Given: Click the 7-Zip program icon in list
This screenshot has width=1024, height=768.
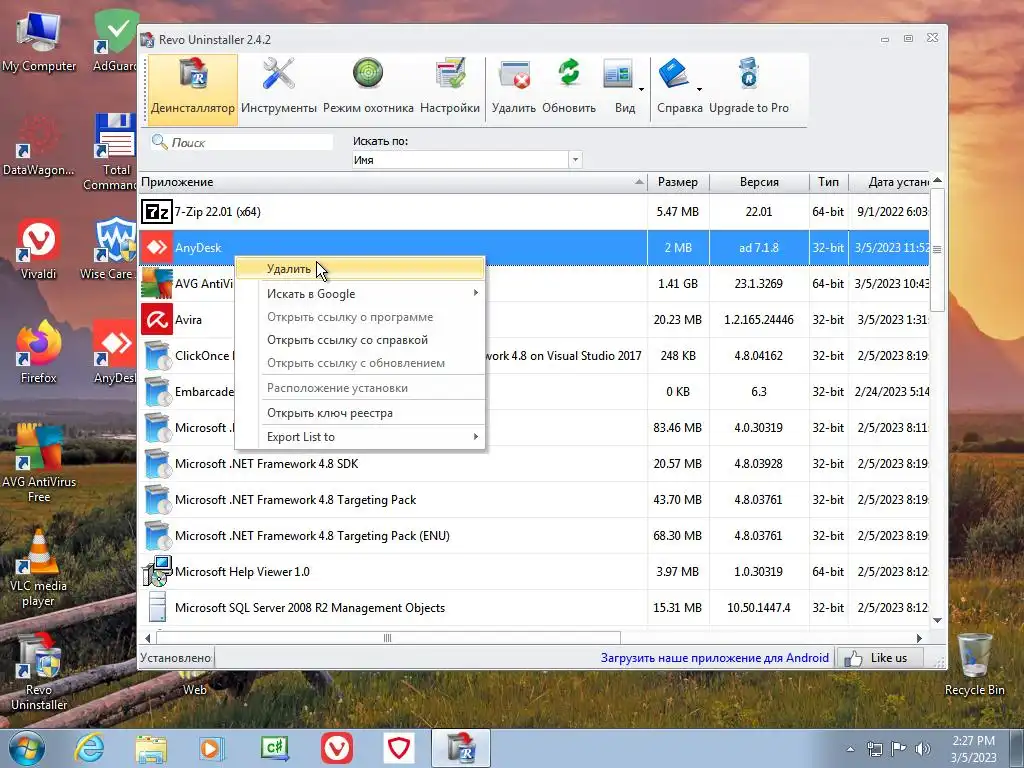Looking at the screenshot, I should pyautogui.click(x=157, y=212).
